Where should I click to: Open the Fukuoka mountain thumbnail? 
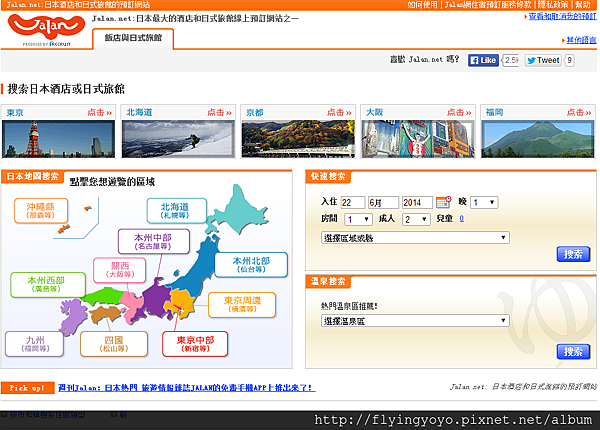click(x=538, y=139)
